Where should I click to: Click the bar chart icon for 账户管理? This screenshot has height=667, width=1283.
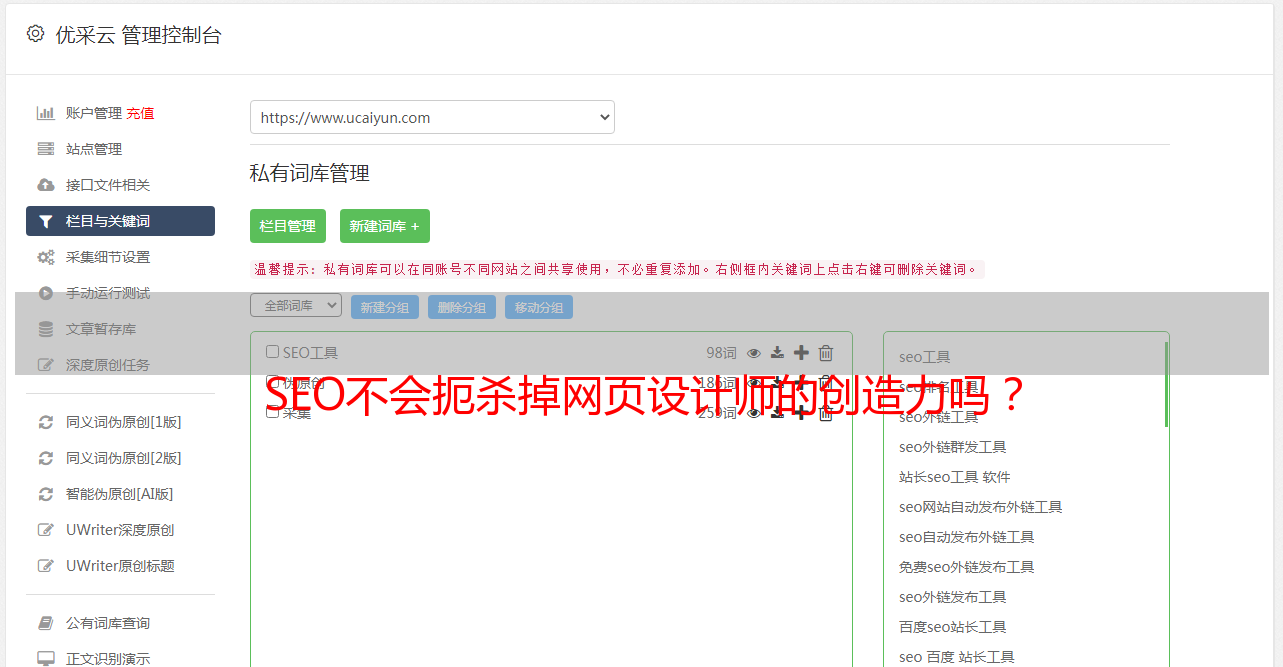click(45, 113)
